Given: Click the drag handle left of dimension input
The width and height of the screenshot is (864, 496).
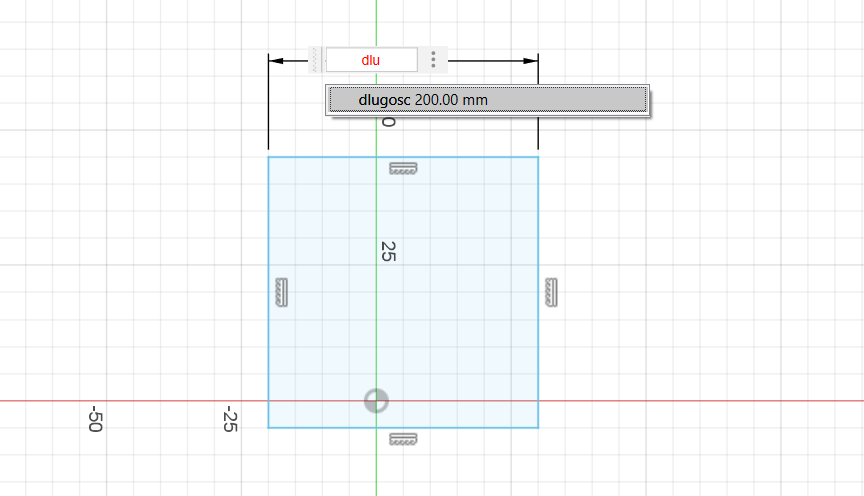Looking at the screenshot, I should 315,60.
